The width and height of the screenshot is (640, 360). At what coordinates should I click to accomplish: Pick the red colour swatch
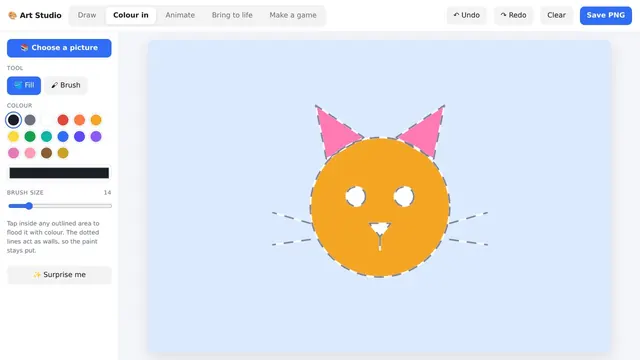(63, 120)
